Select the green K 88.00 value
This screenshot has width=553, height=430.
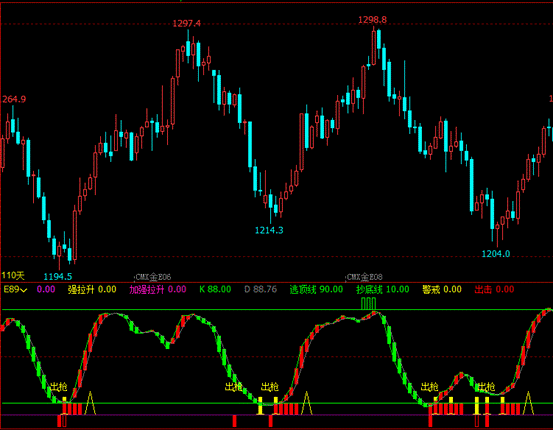[215, 290]
